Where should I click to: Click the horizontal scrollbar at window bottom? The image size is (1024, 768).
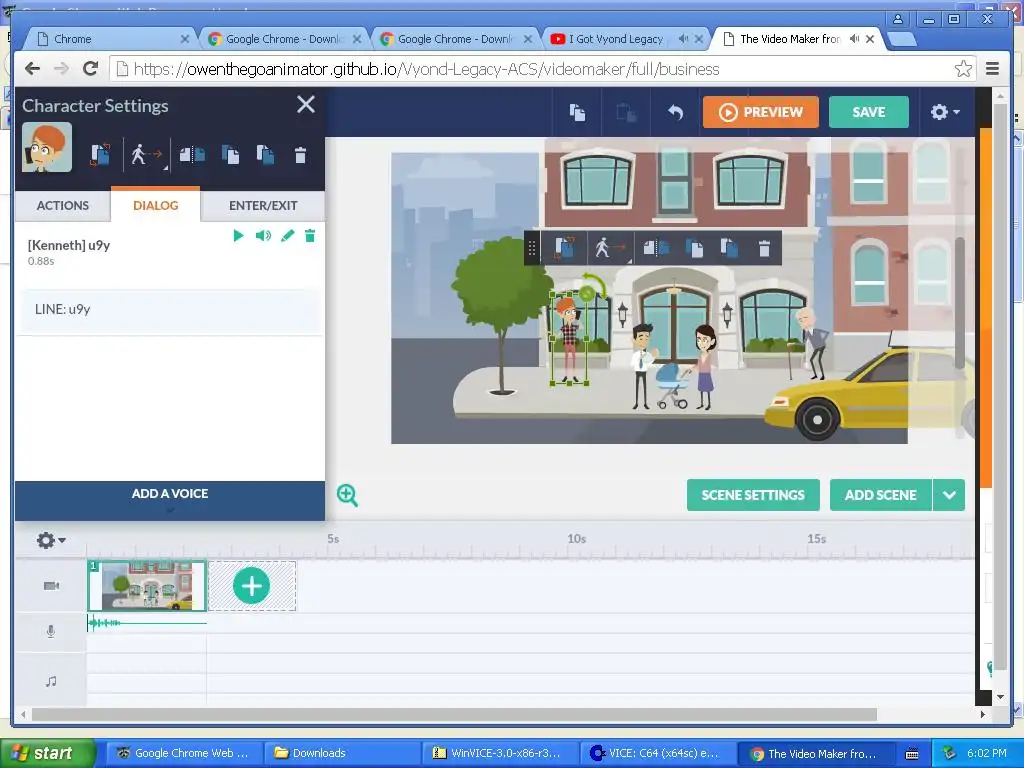[x=454, y=714]
